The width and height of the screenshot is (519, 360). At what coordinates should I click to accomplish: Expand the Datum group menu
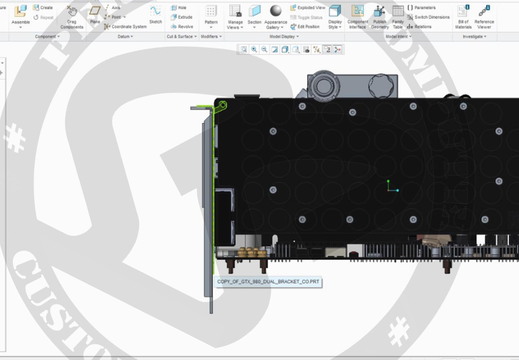click(125, 36)
